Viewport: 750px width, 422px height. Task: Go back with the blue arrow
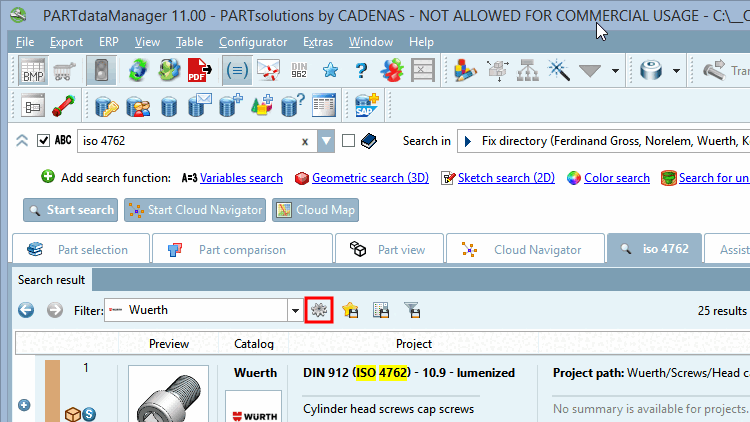[x=26, y=310]
